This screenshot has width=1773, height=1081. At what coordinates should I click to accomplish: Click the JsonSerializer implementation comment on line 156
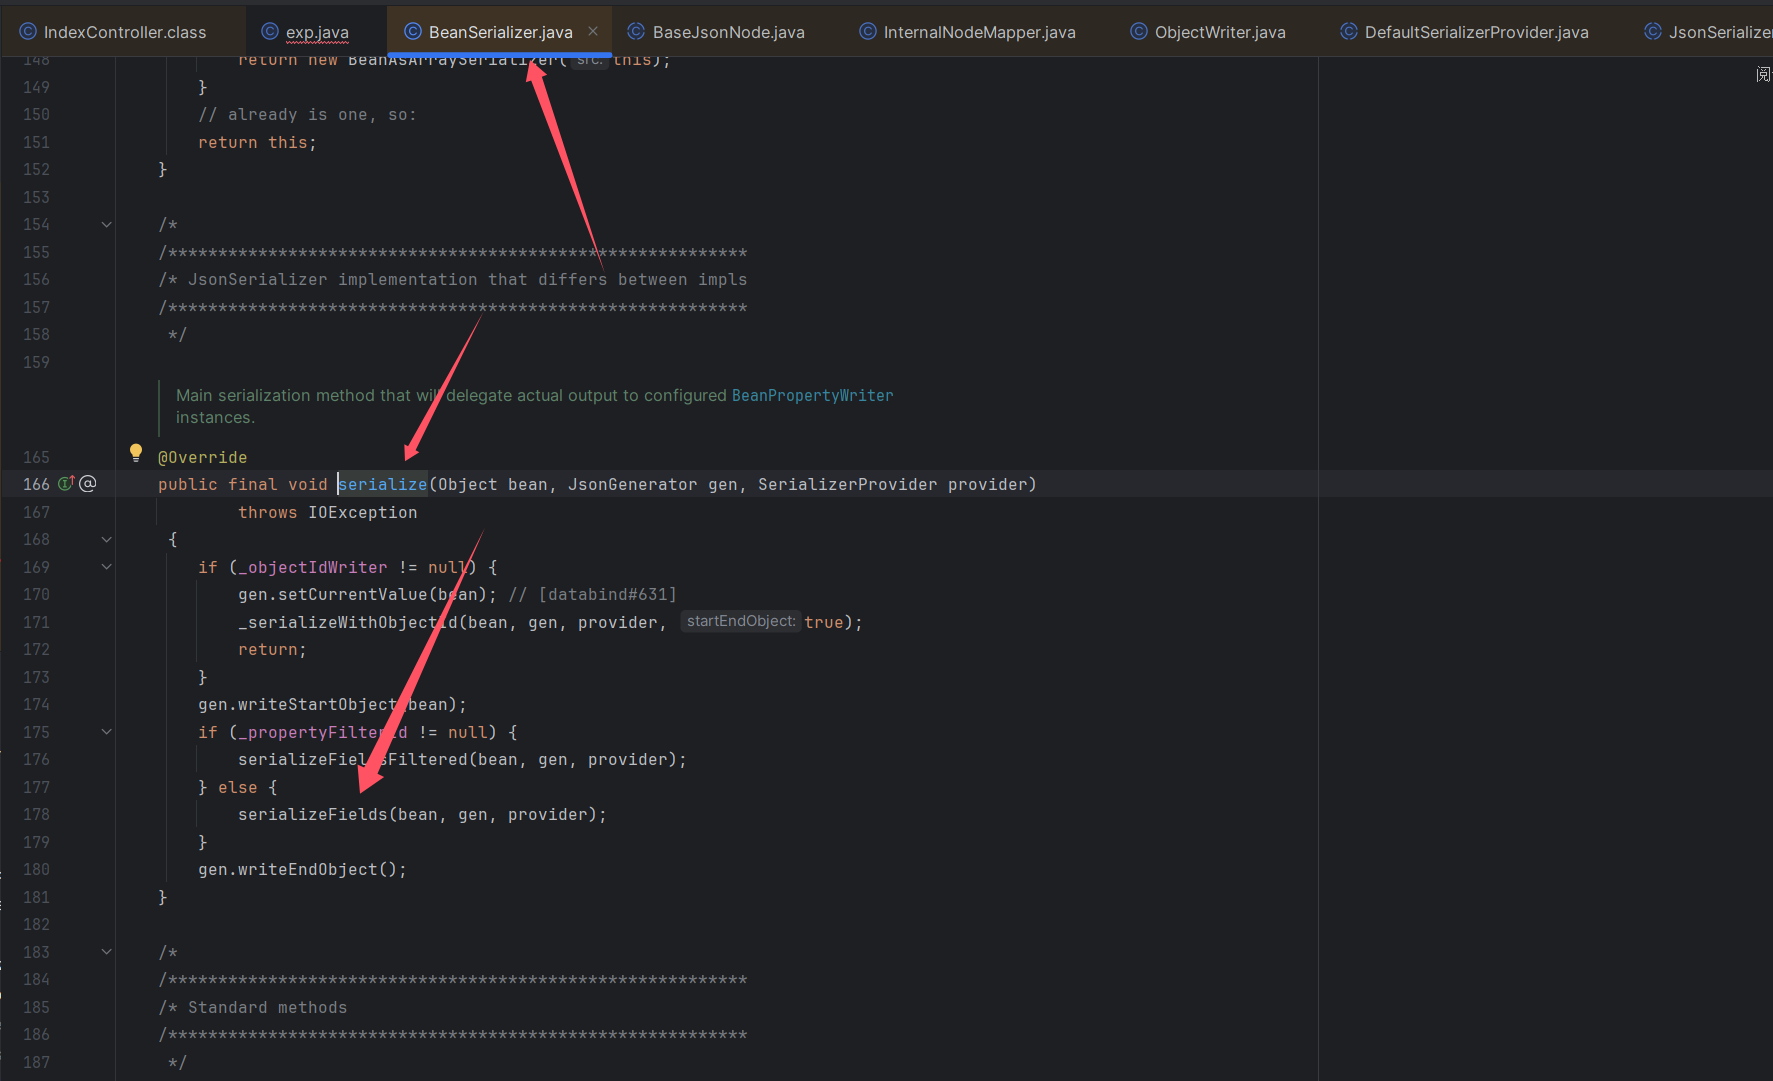pos(453,280)
